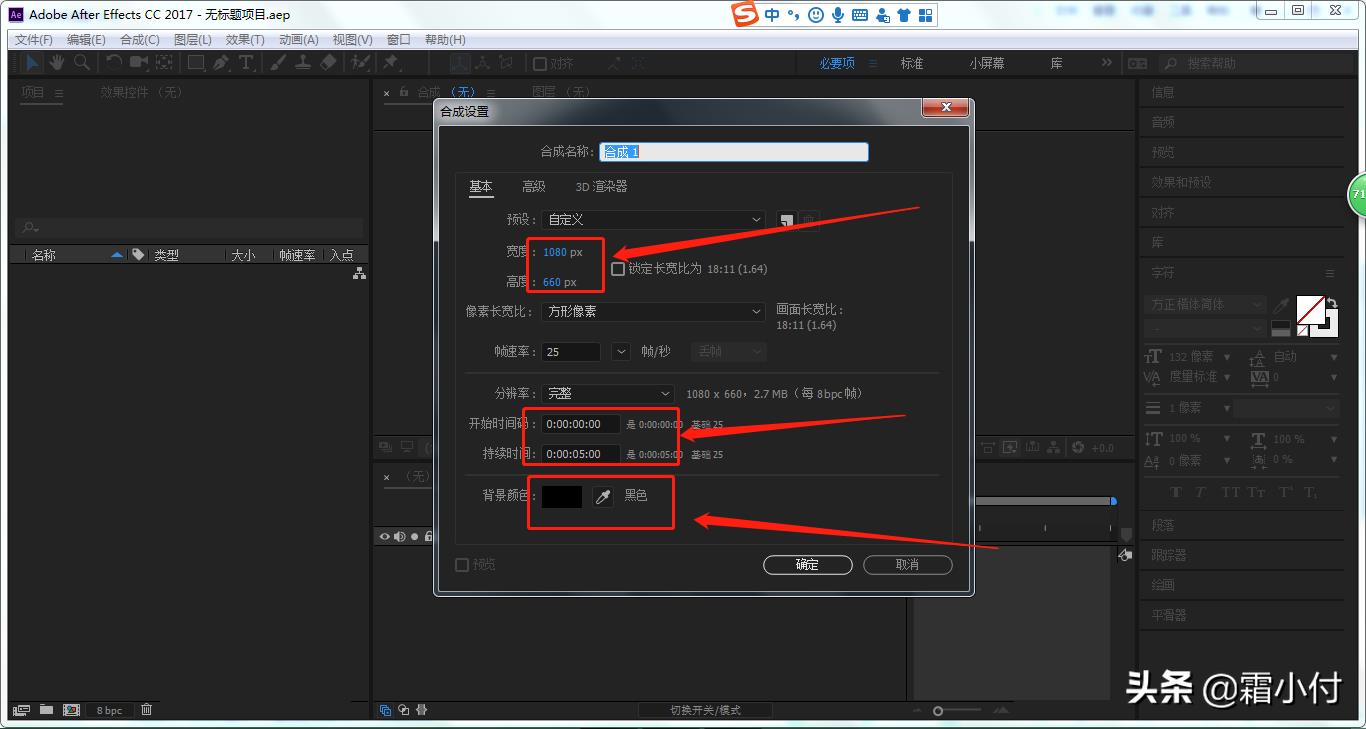
Task: Expand the workspace overflow chevrons
Action: [x=1106, y=63]
